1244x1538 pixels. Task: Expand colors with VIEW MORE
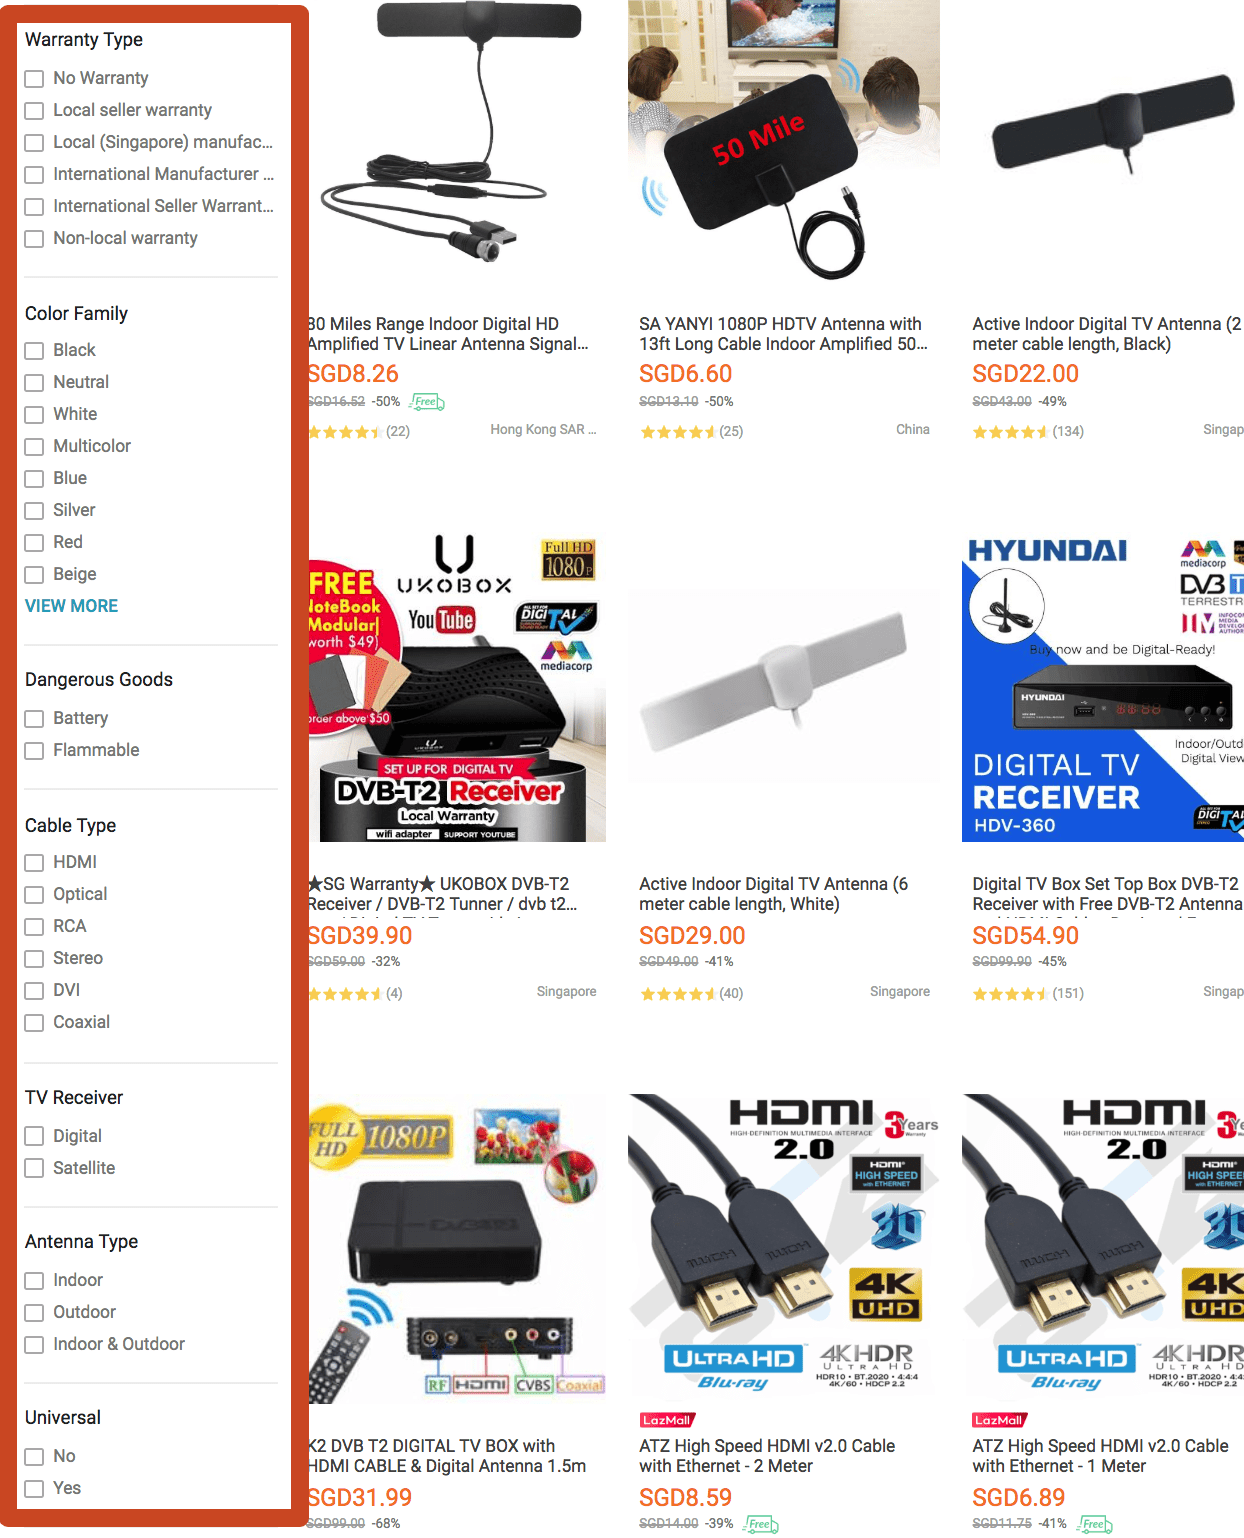(x=71, y=606)
